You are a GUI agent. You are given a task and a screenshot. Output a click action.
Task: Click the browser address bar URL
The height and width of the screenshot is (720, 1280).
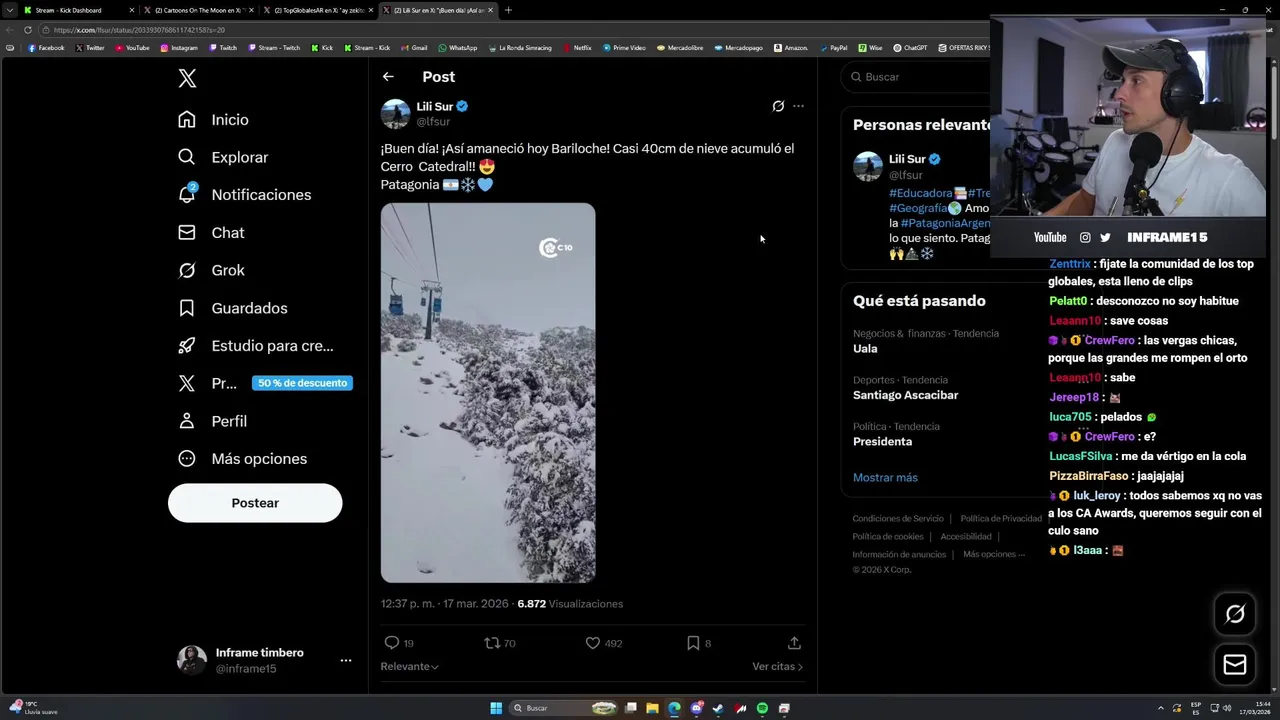[139, 30]
